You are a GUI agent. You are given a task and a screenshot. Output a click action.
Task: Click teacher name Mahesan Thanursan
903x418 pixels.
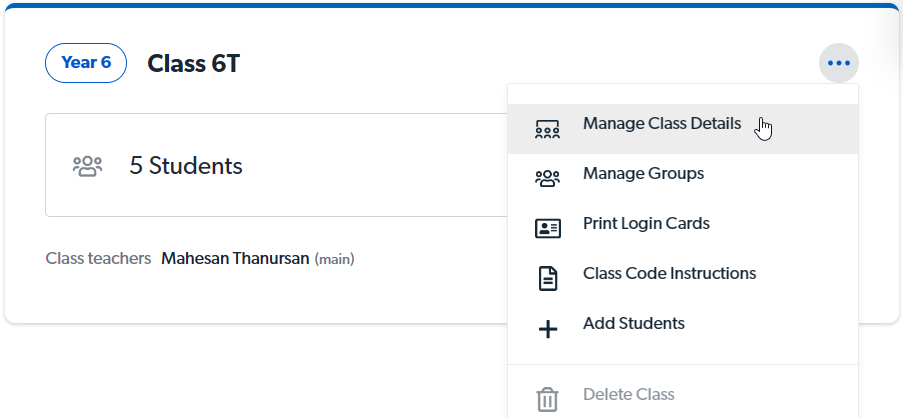235,259
